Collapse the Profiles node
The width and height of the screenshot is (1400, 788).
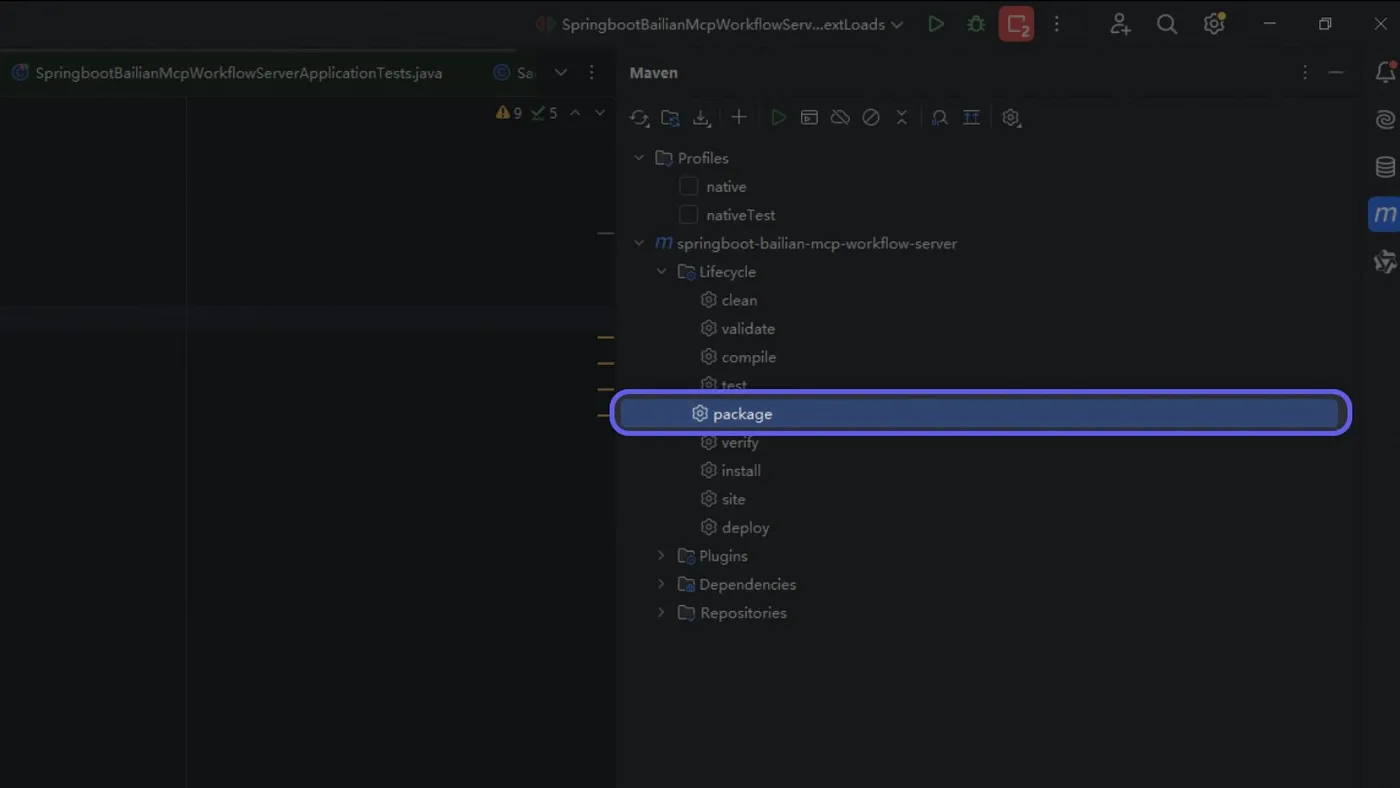pos(639,158)
